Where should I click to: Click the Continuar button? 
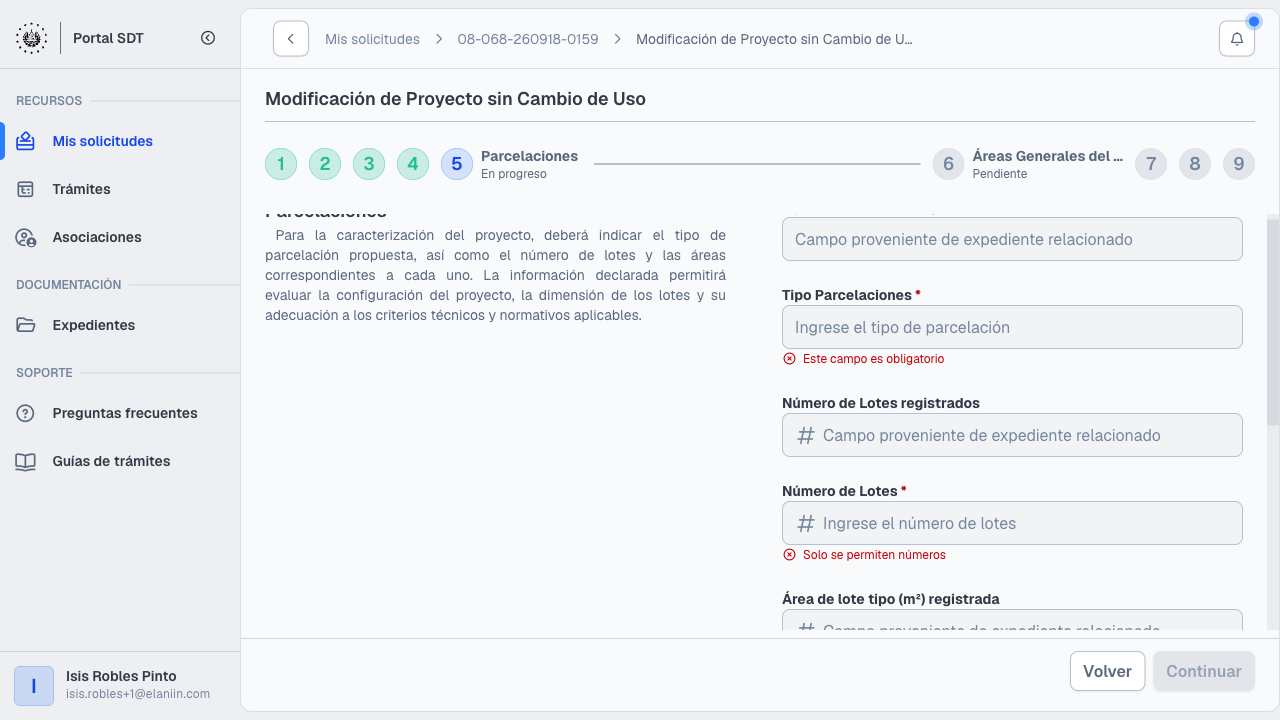click(x=1204, y=671)
